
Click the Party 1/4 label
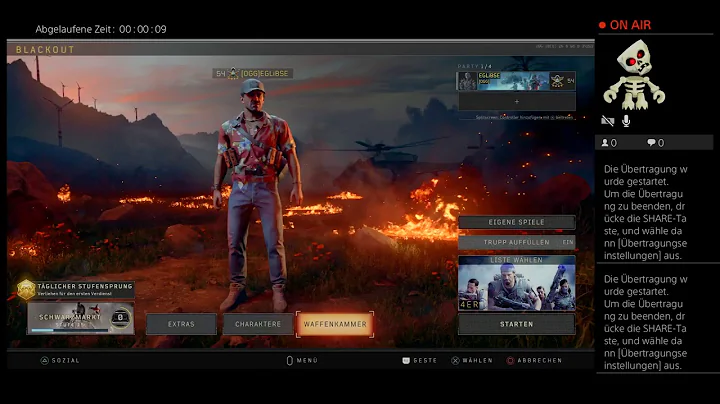pyautogui.click(x=474, y=67)
